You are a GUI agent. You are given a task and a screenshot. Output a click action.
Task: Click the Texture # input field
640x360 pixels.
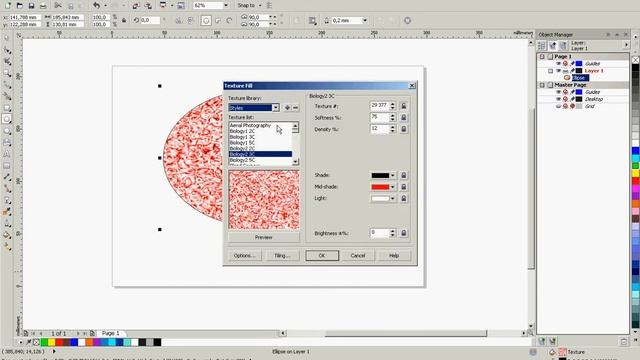coord(379,106)
